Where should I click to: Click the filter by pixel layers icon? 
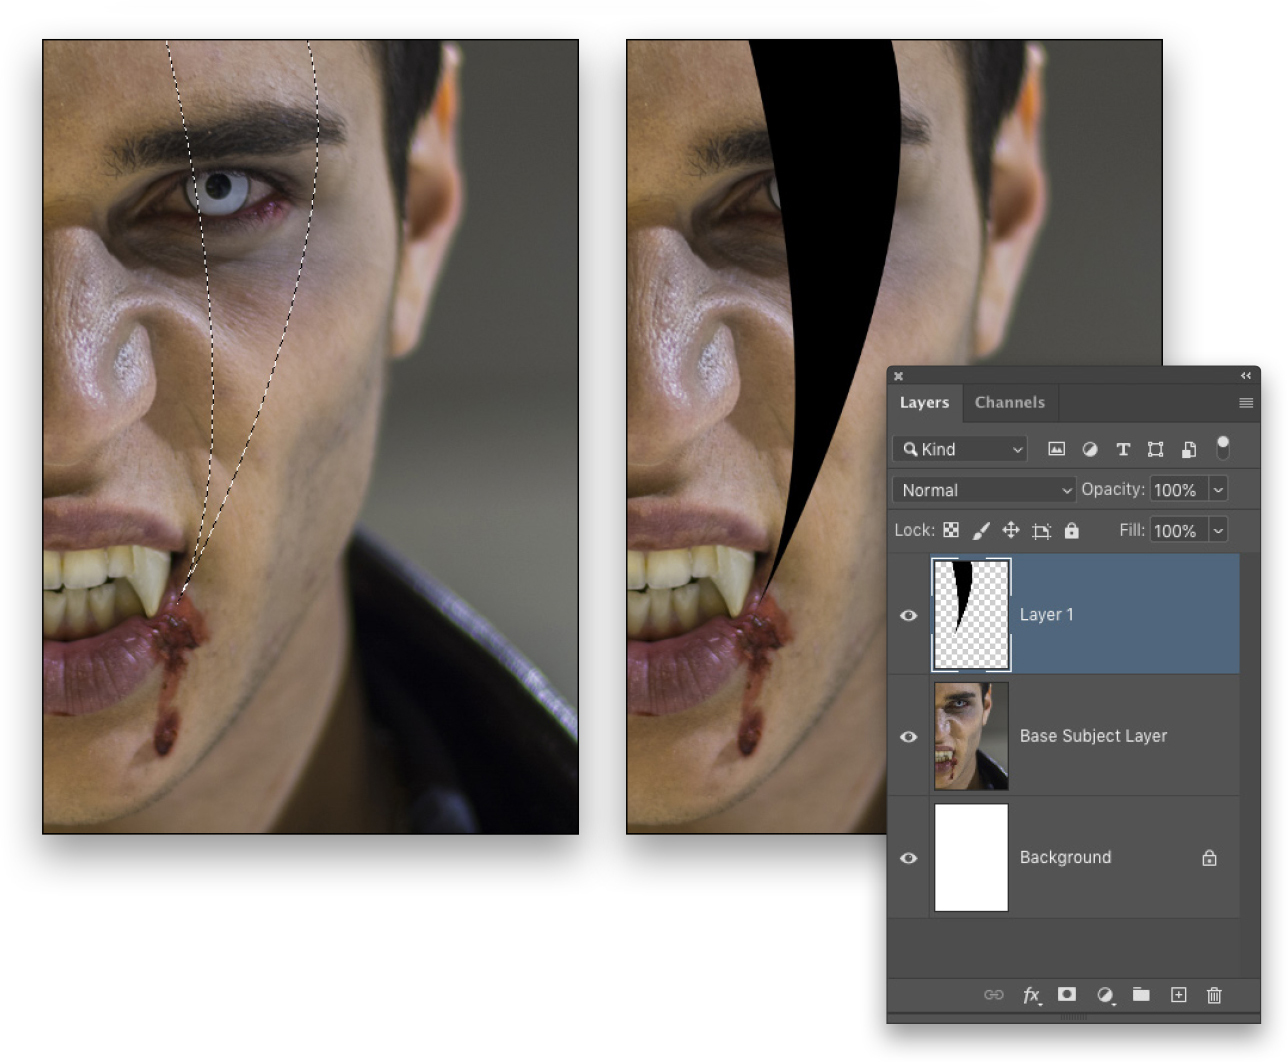[1056, 449]
